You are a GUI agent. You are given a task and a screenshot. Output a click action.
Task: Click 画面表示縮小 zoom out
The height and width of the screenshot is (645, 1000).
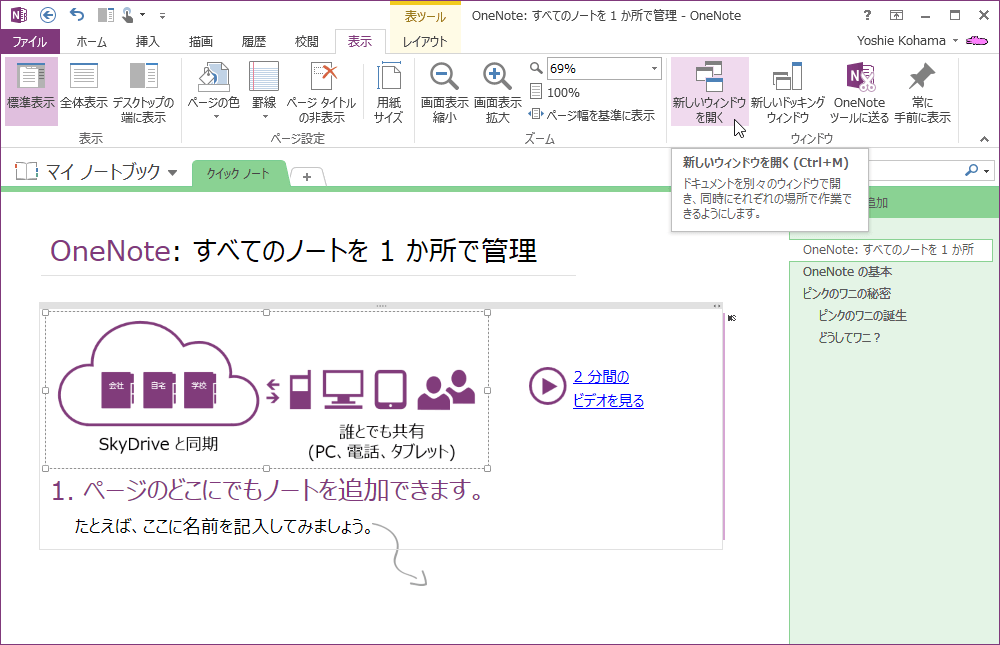pos(445,91)
